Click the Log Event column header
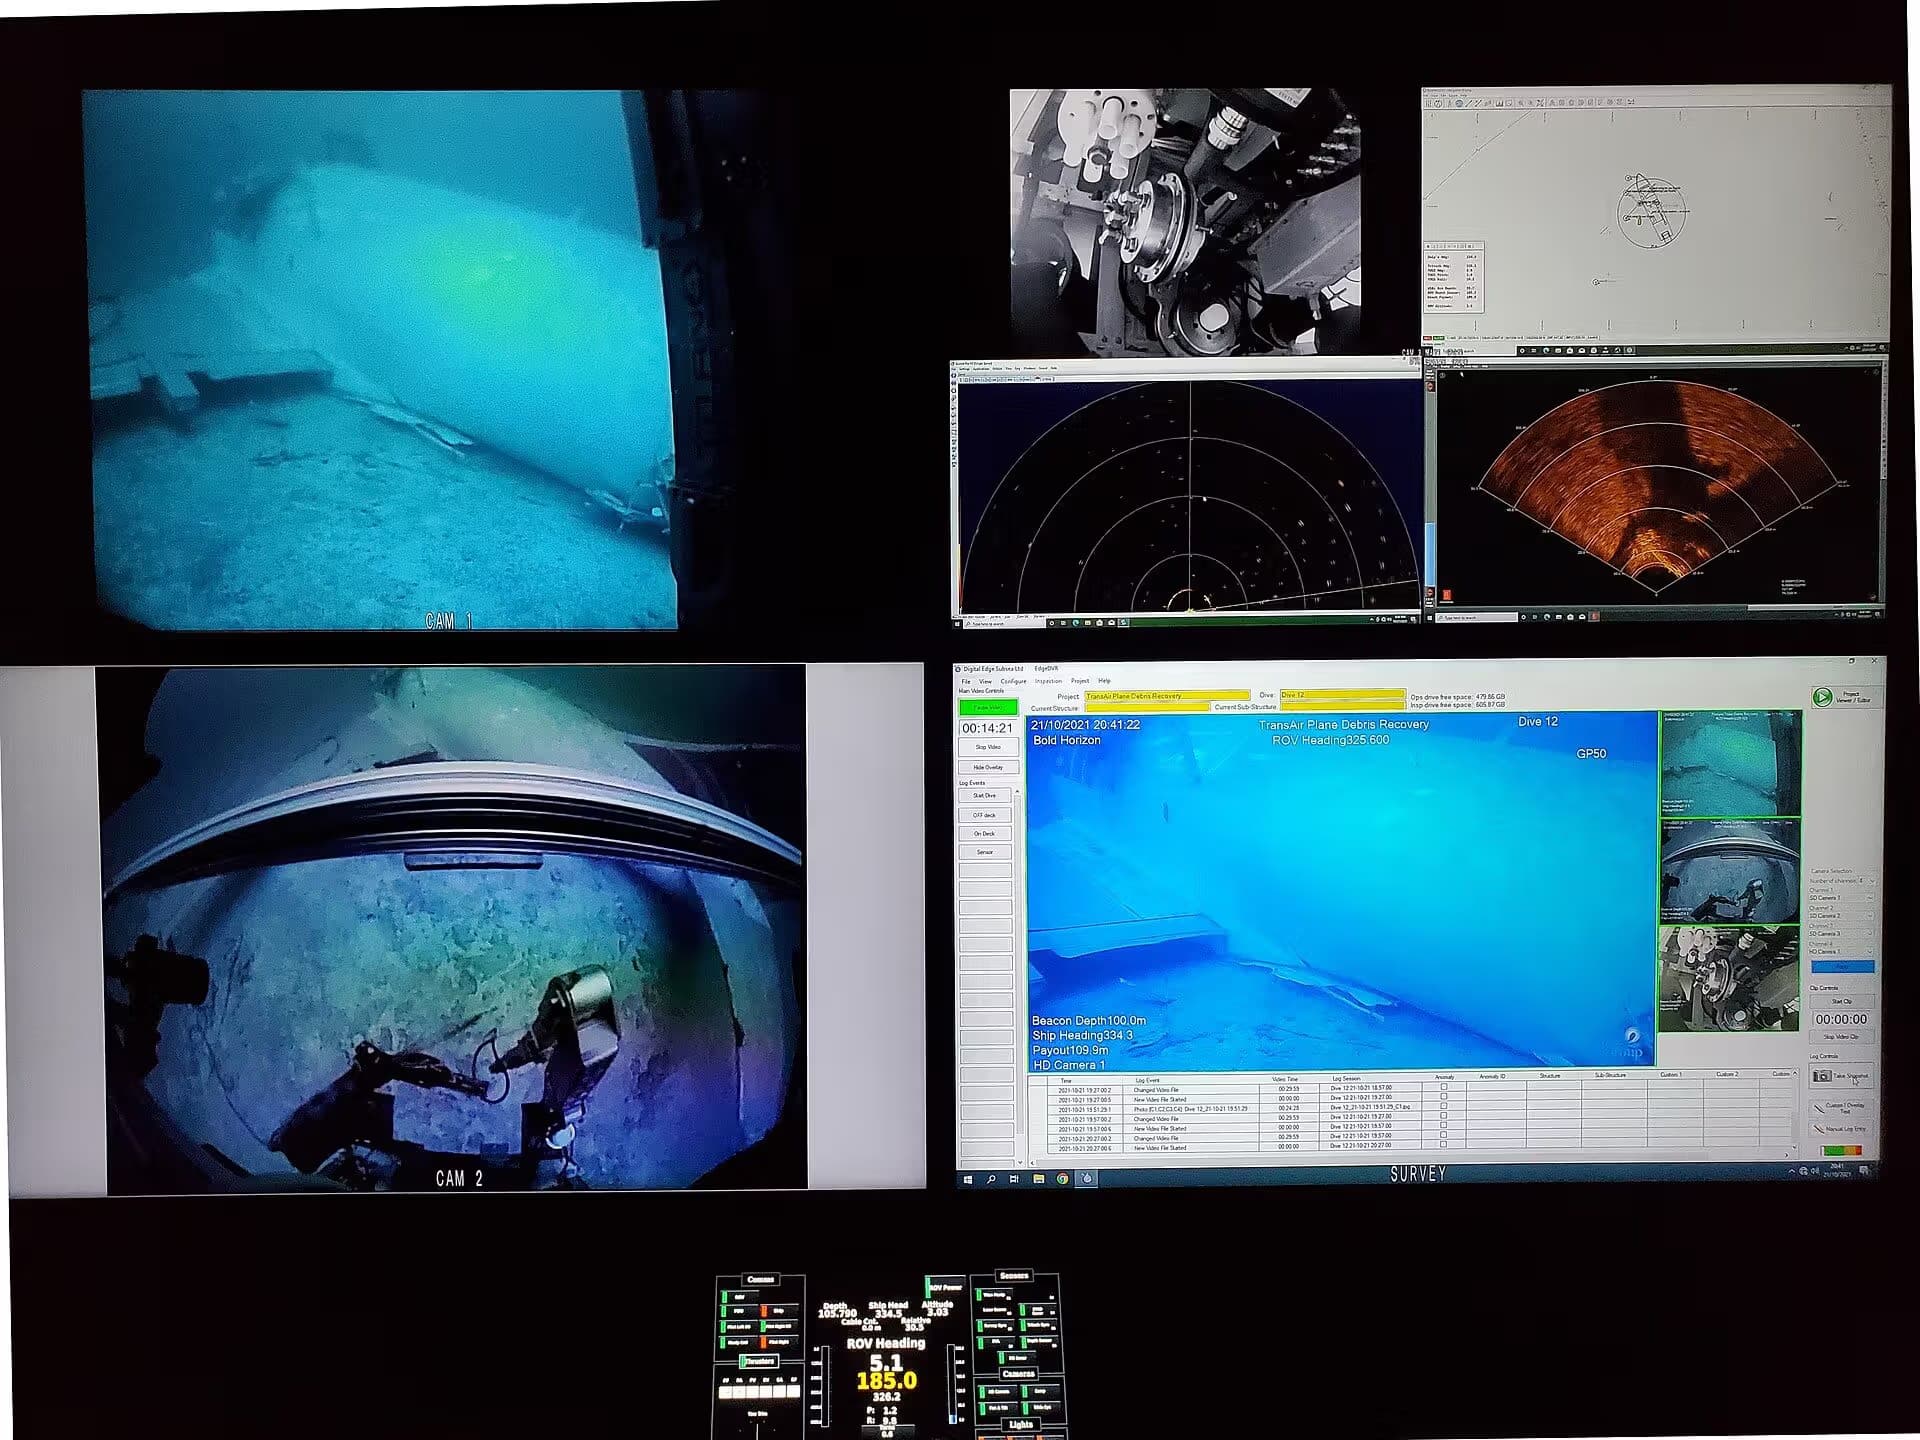 [x=1148, y=1080]
